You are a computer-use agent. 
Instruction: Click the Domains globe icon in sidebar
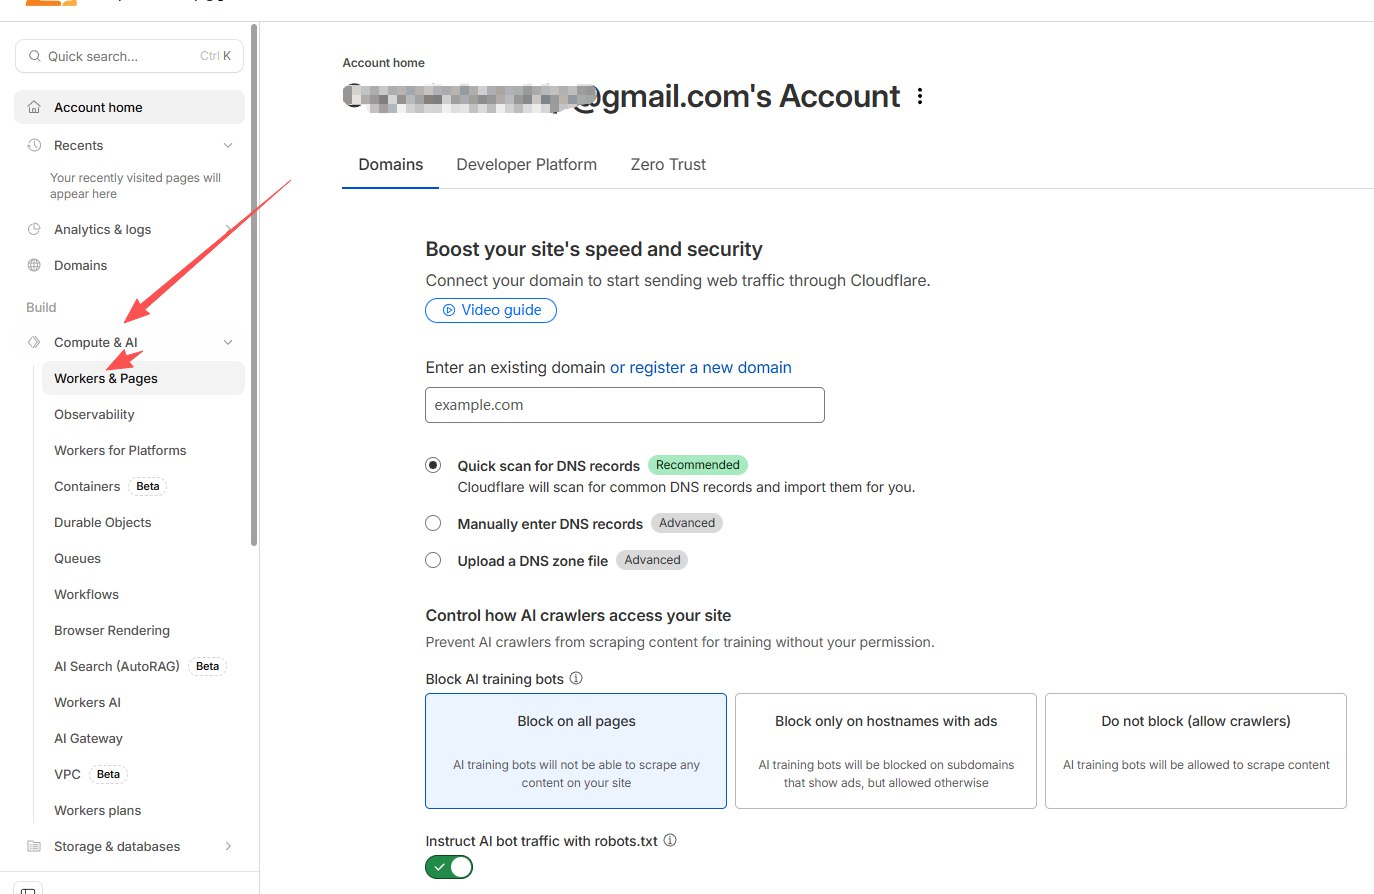34,265
